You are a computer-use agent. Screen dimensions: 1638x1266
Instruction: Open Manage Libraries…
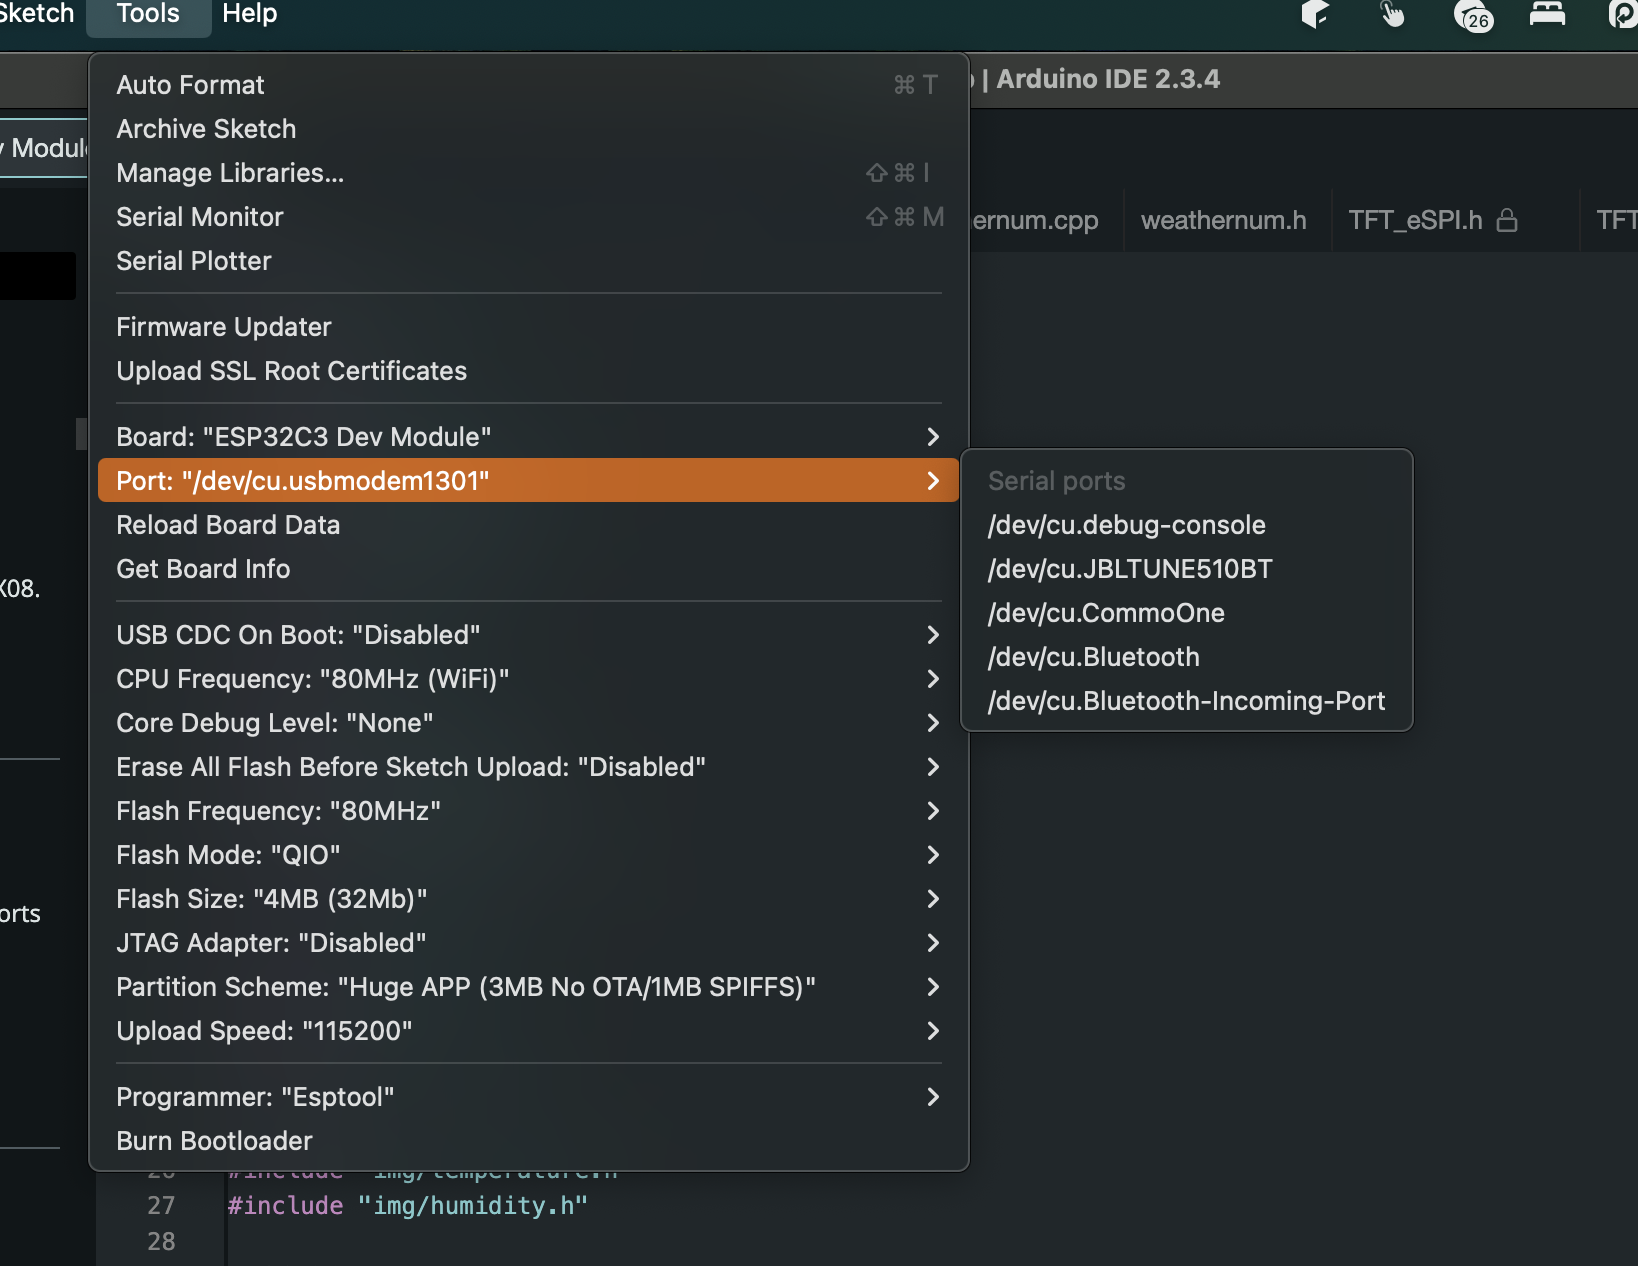(x=529, y=173)
